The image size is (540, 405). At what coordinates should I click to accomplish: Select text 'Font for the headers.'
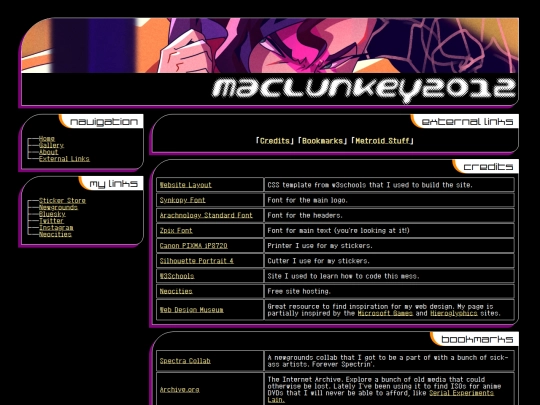(x=305, y=215)
